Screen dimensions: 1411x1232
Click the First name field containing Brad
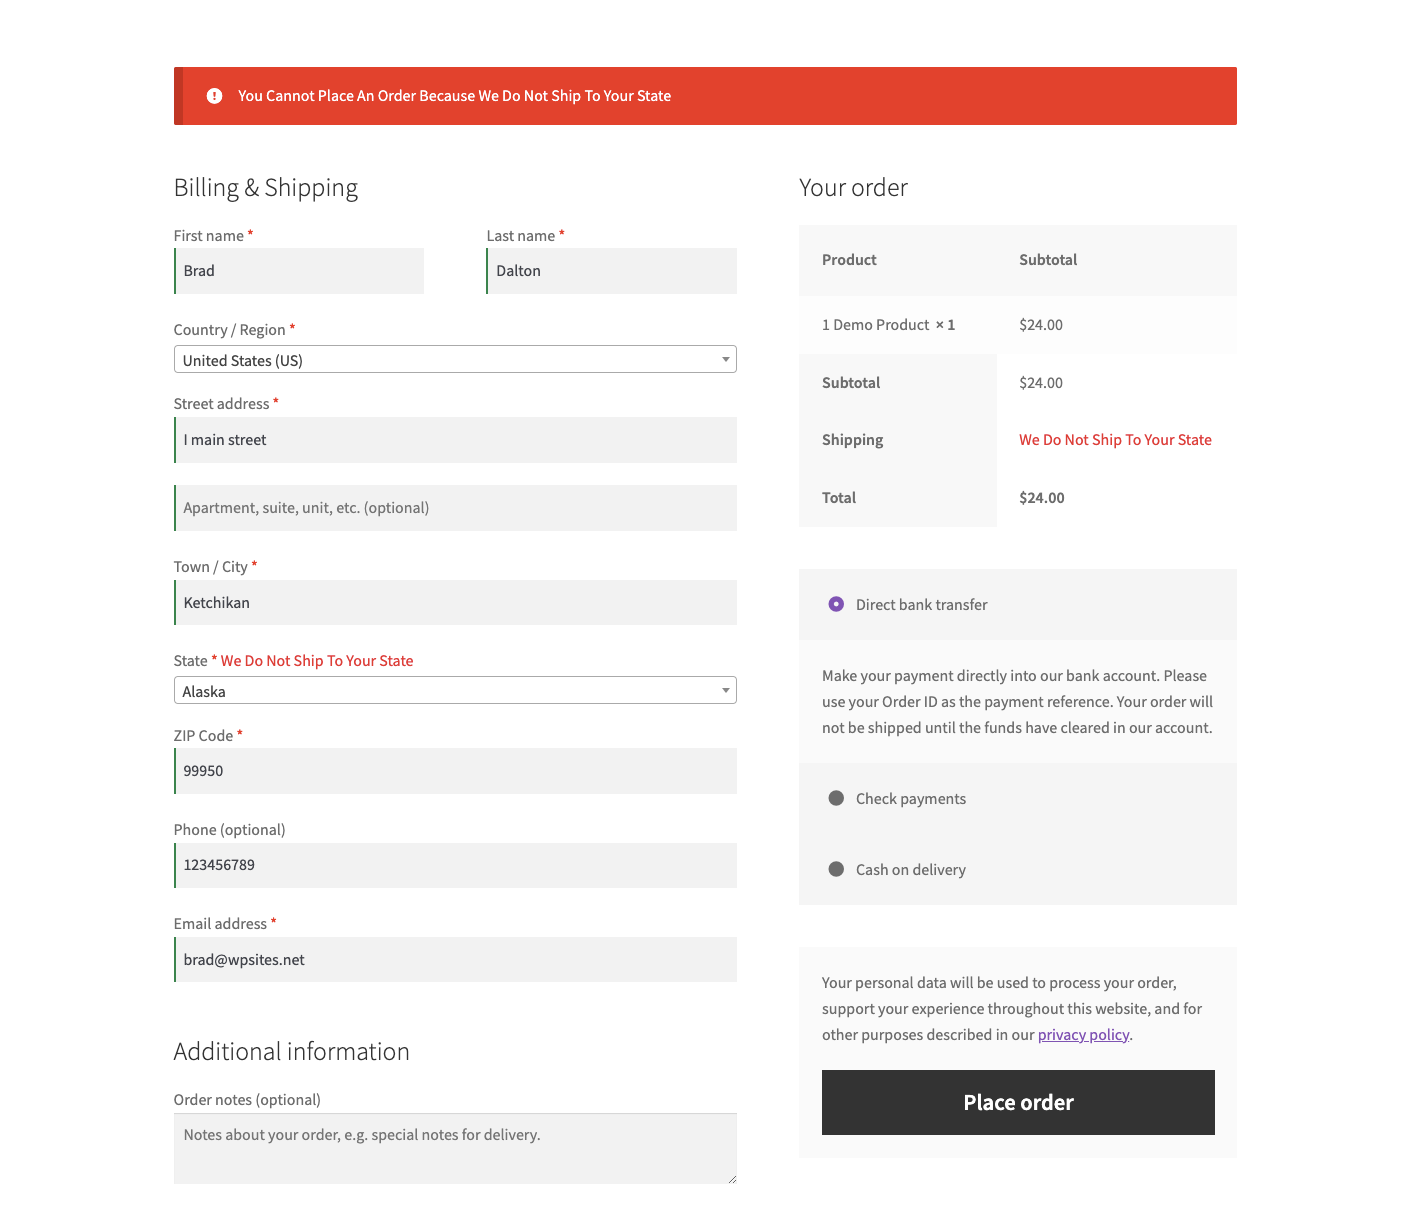click(299, 271)
